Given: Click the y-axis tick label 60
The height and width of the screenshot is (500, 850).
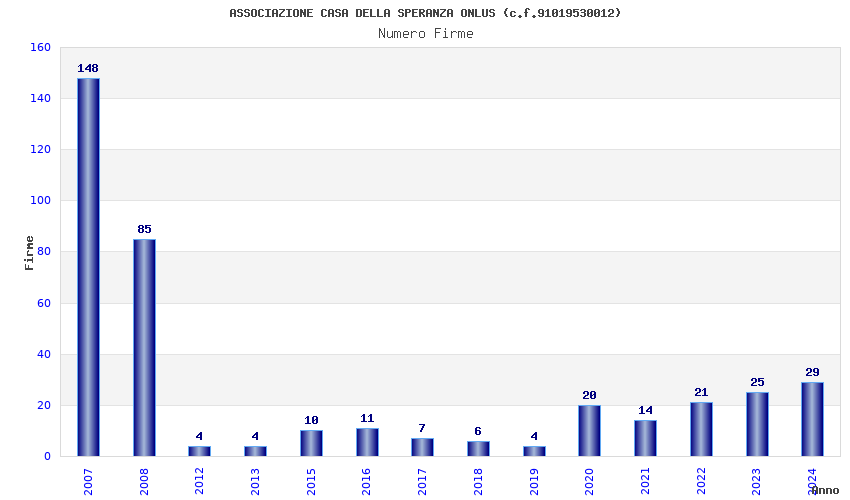Looking at the screenshot, I should tap(44, 304).
